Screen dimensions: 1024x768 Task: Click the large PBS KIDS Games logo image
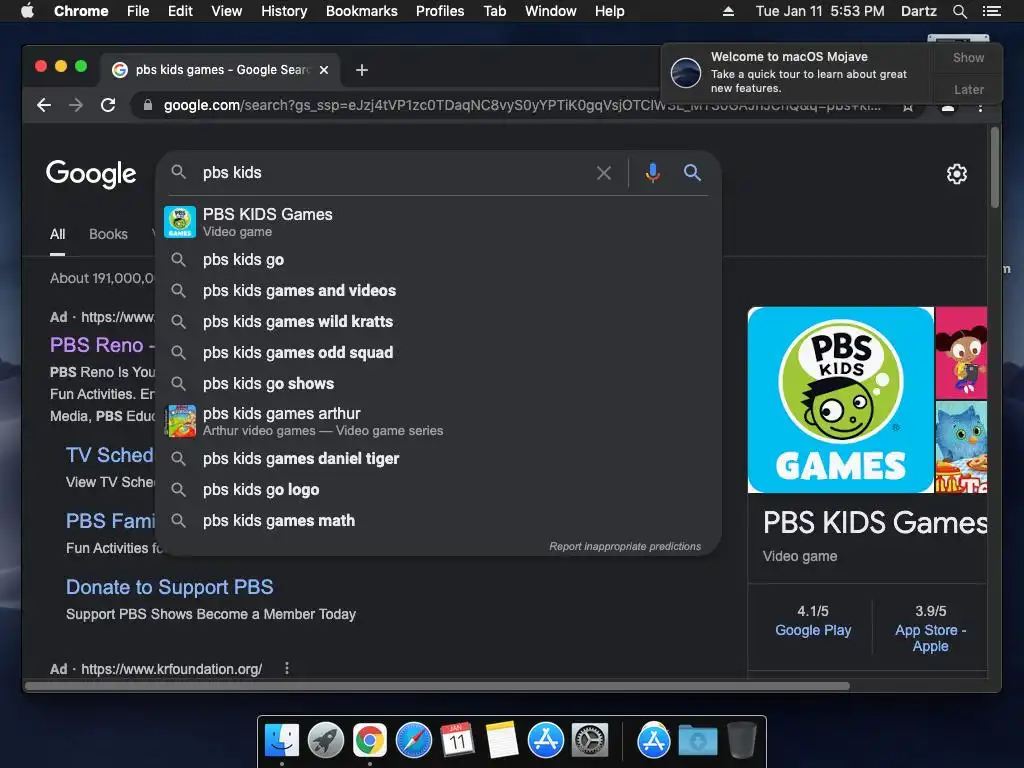(x=840, y=400)
